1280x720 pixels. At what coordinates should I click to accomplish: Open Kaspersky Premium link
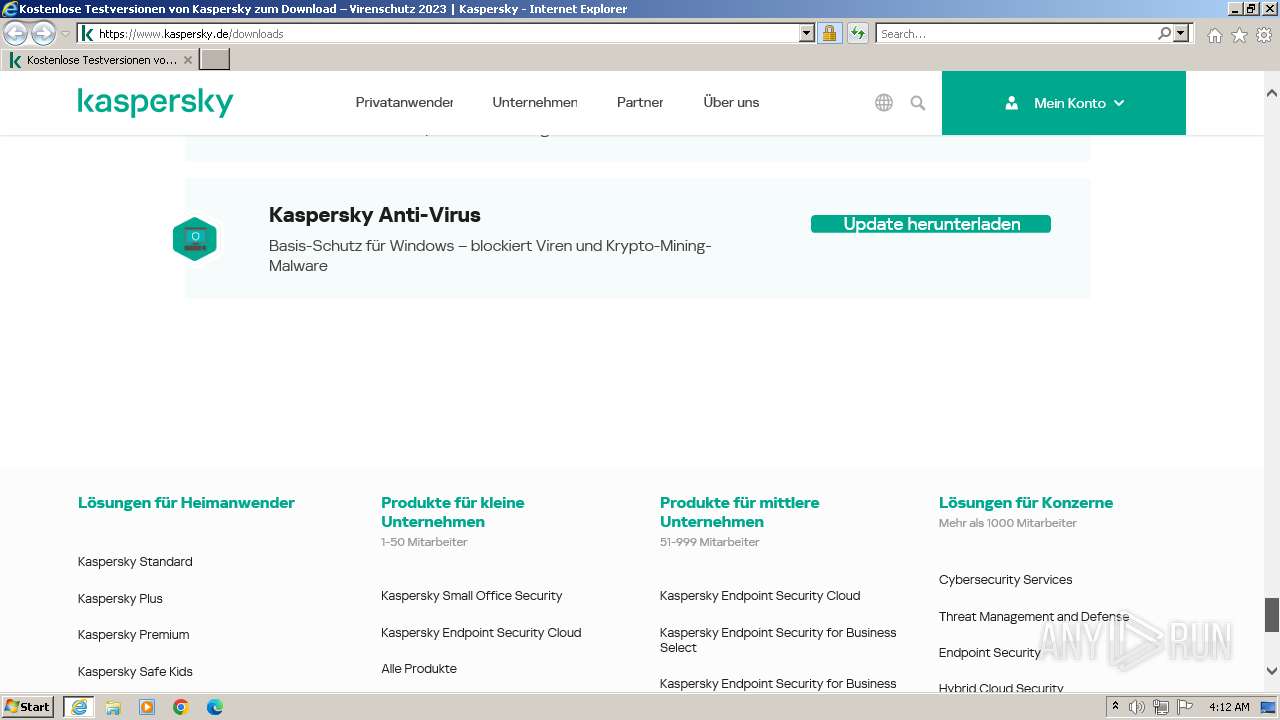coord(133,635)
